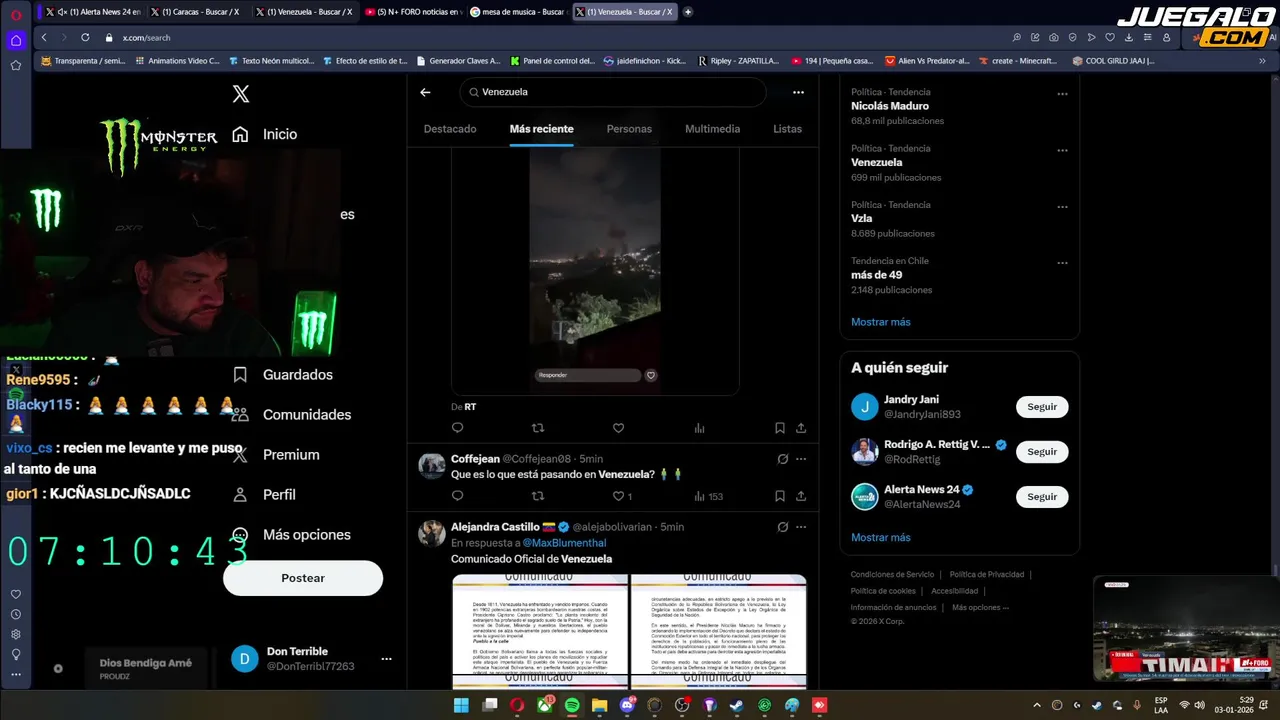
Task: Open Guardados bookmark icon in sidebar
Action: pos(240,374)
